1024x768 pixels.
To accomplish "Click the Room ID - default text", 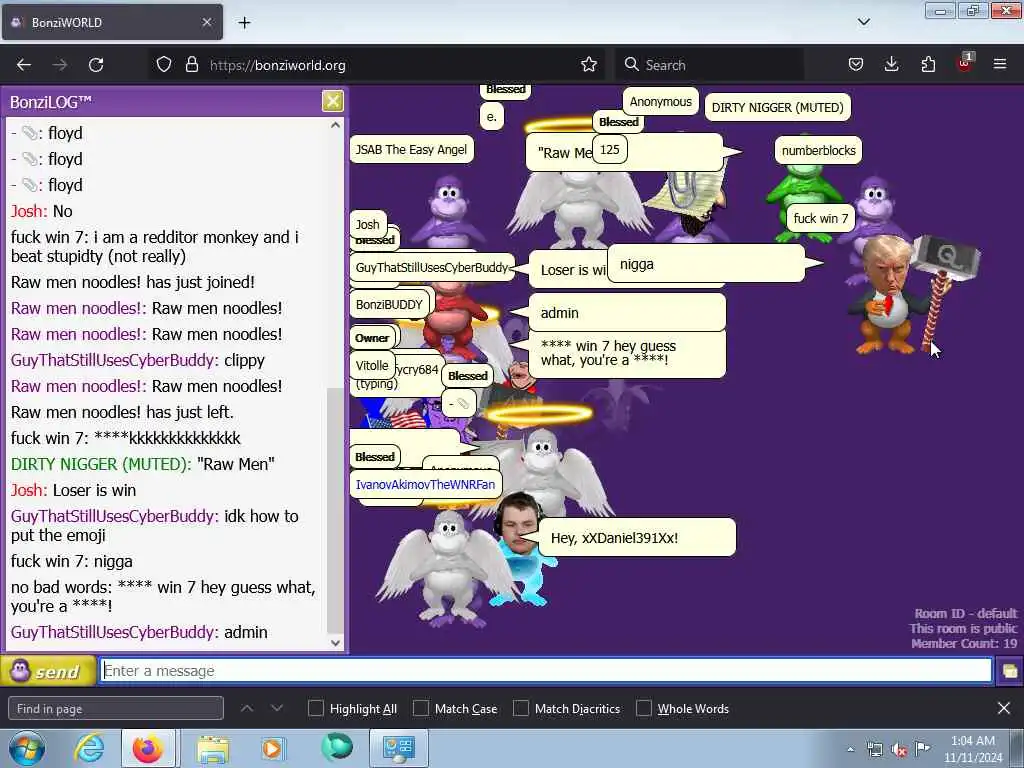I will click(965, 613).
